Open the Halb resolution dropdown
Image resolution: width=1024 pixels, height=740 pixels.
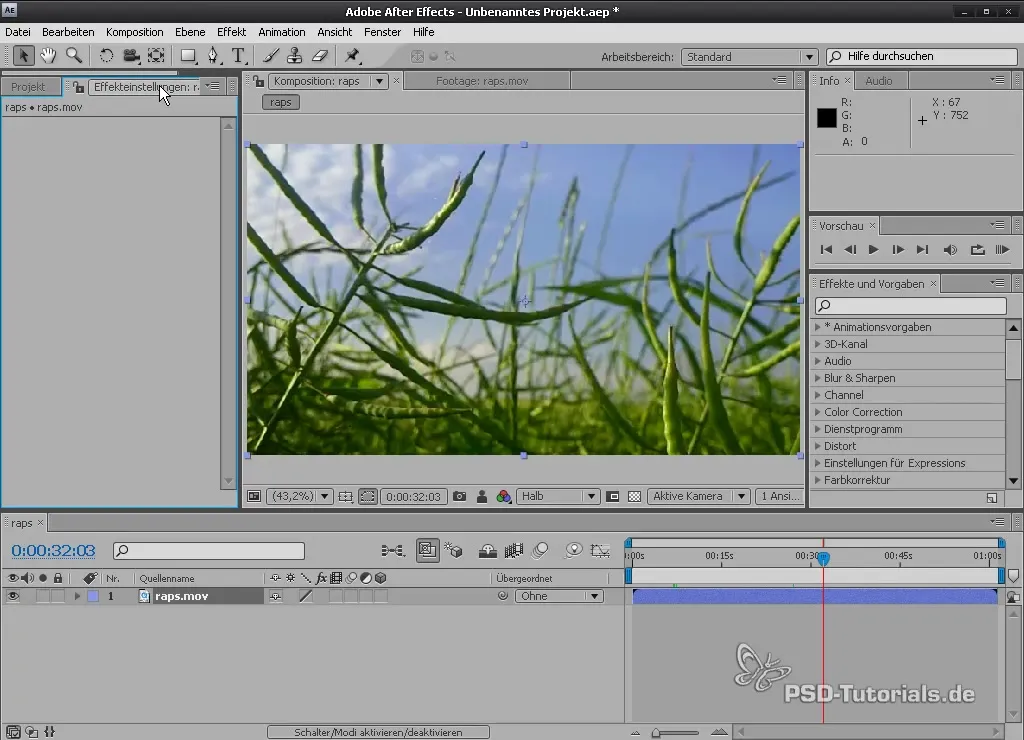click(x=558, y=496)
